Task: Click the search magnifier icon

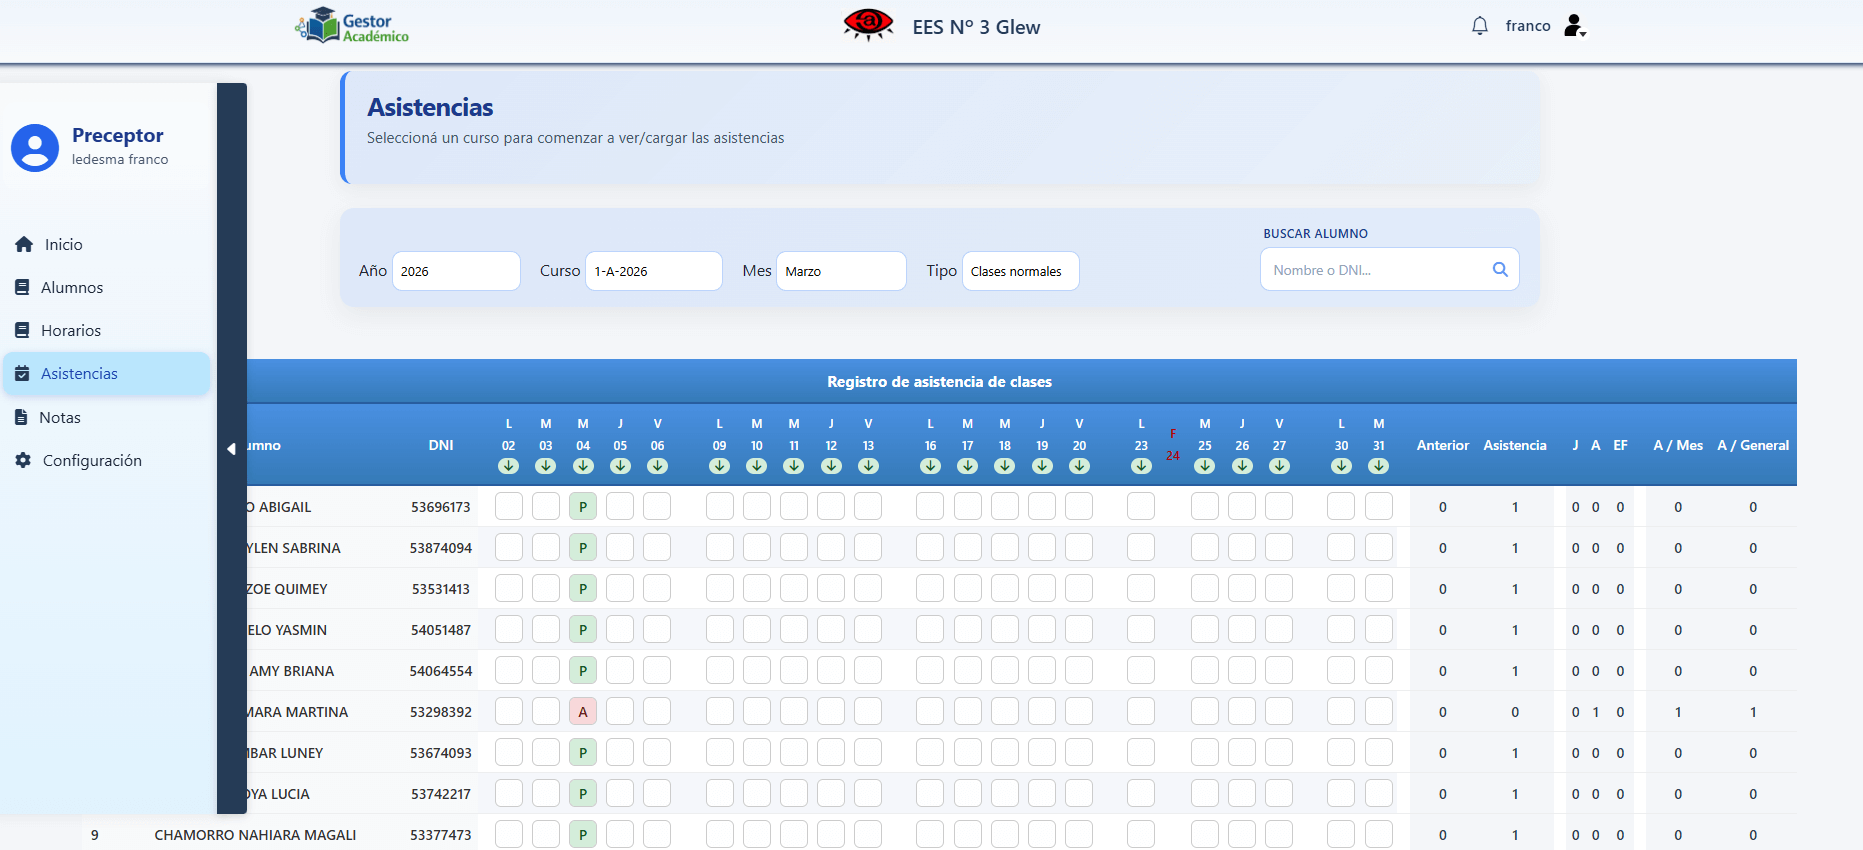Action: point(1499,269)
